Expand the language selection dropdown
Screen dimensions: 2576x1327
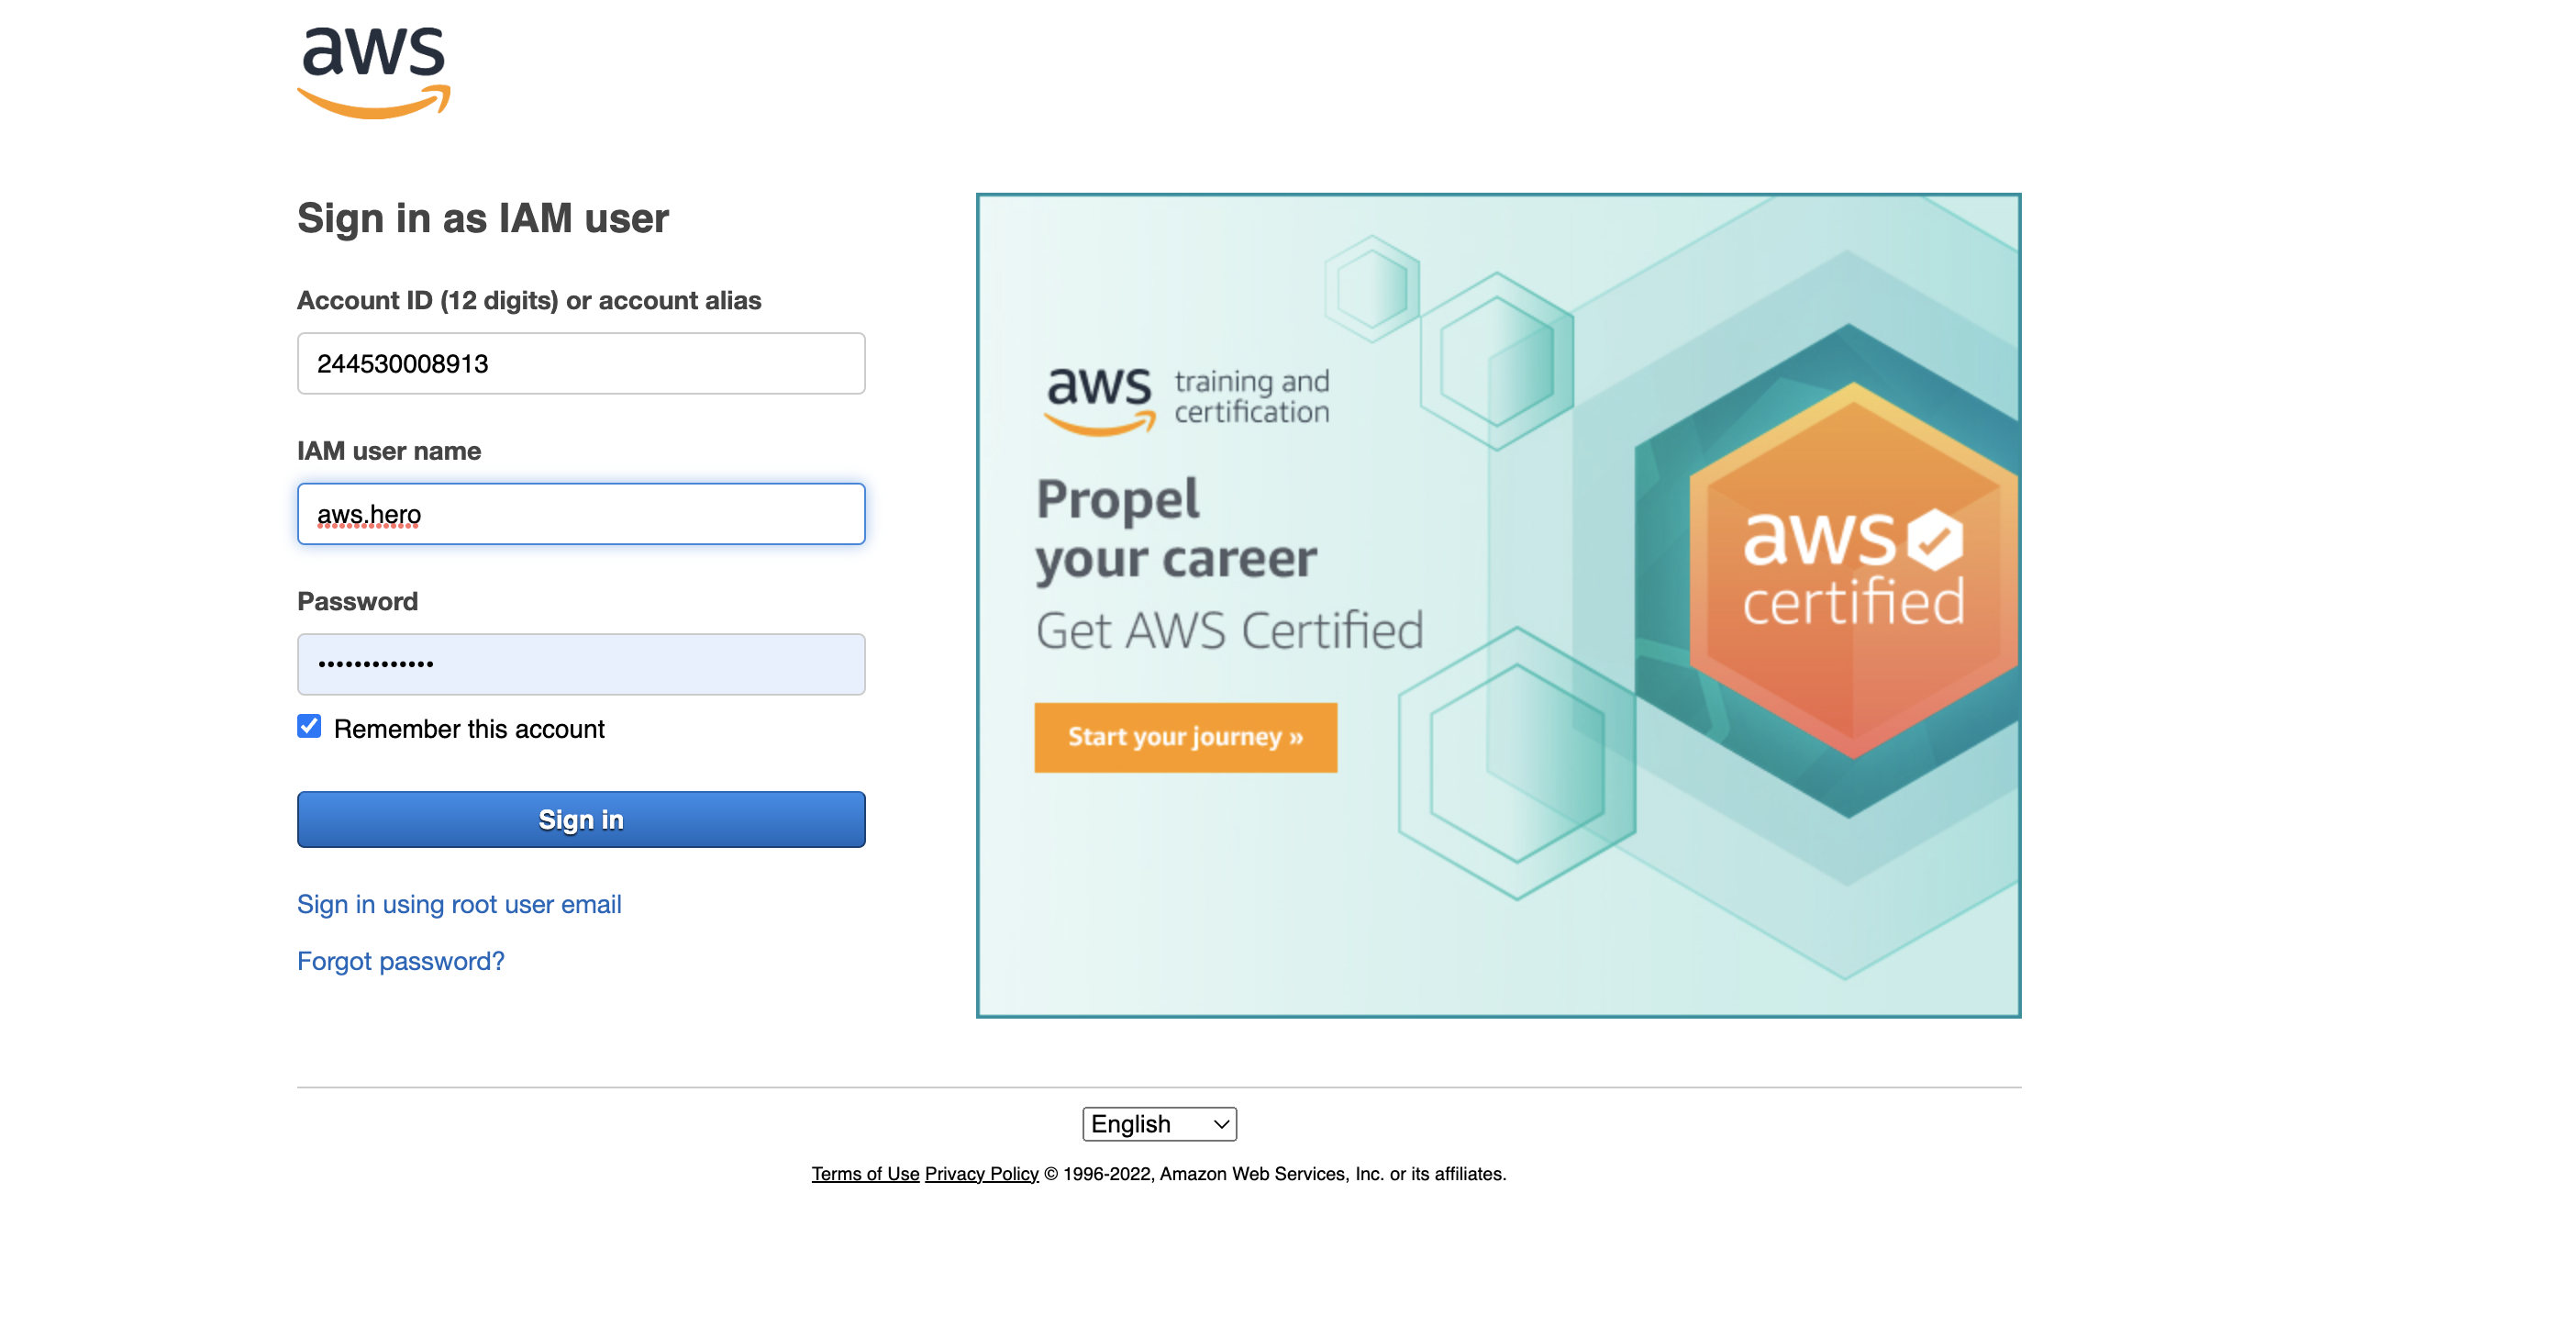tap(1159, 1122)
